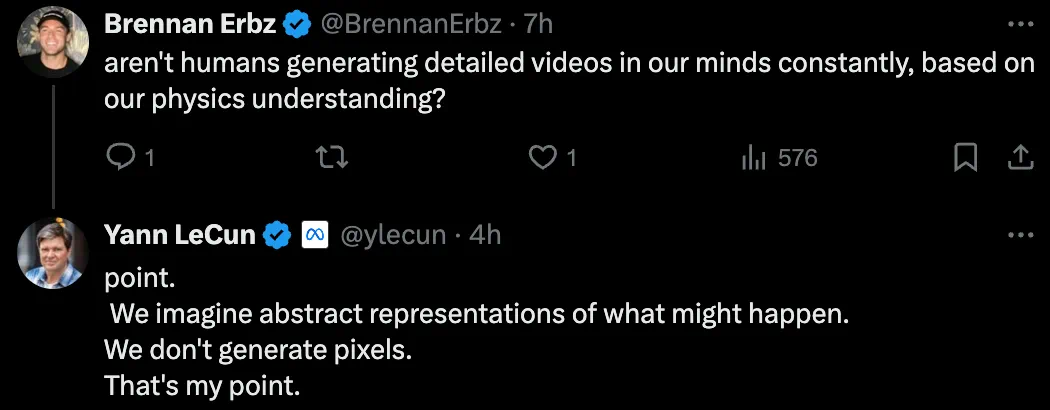Viewport: 1050px width, 410px height.
Task: Visit the Brennan Erbz display name link
Action: click(x=190, y=22)
